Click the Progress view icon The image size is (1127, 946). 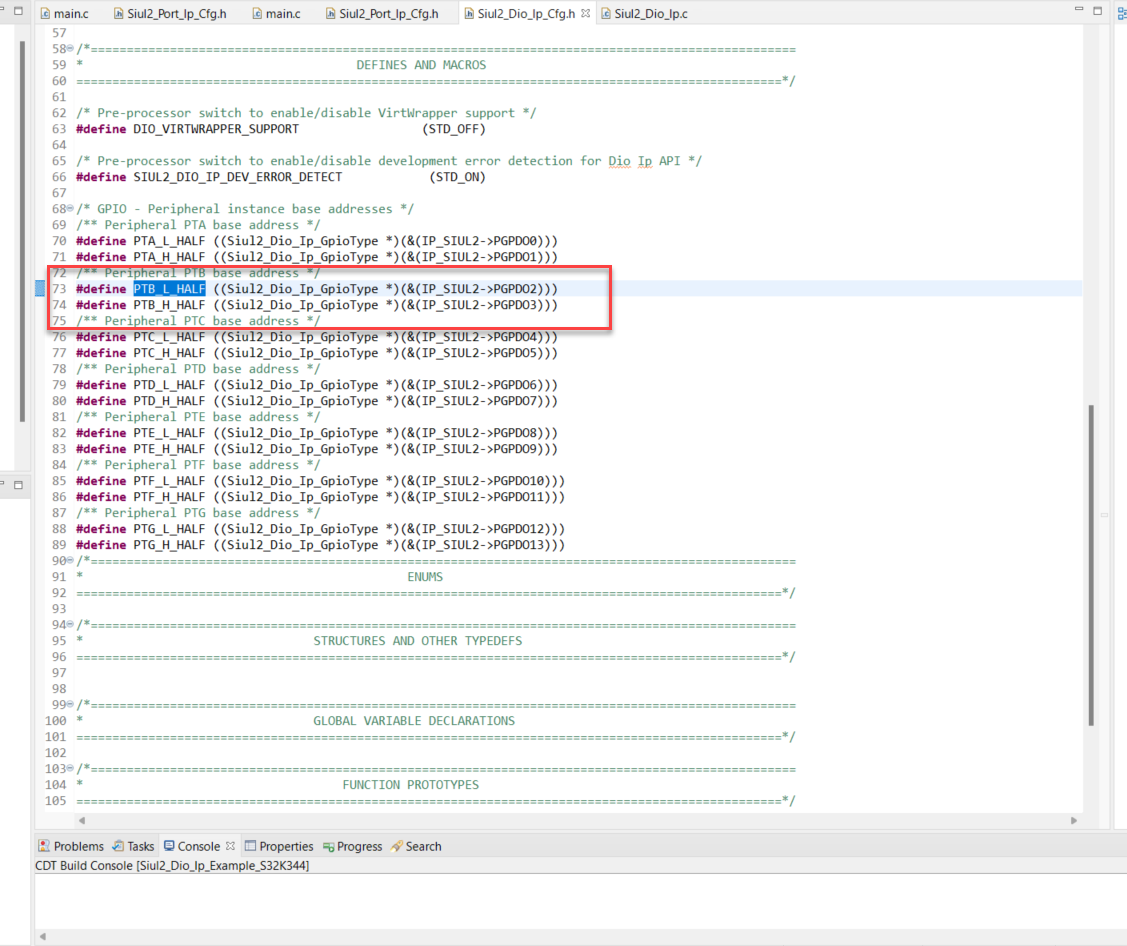[x=328, y=847]
